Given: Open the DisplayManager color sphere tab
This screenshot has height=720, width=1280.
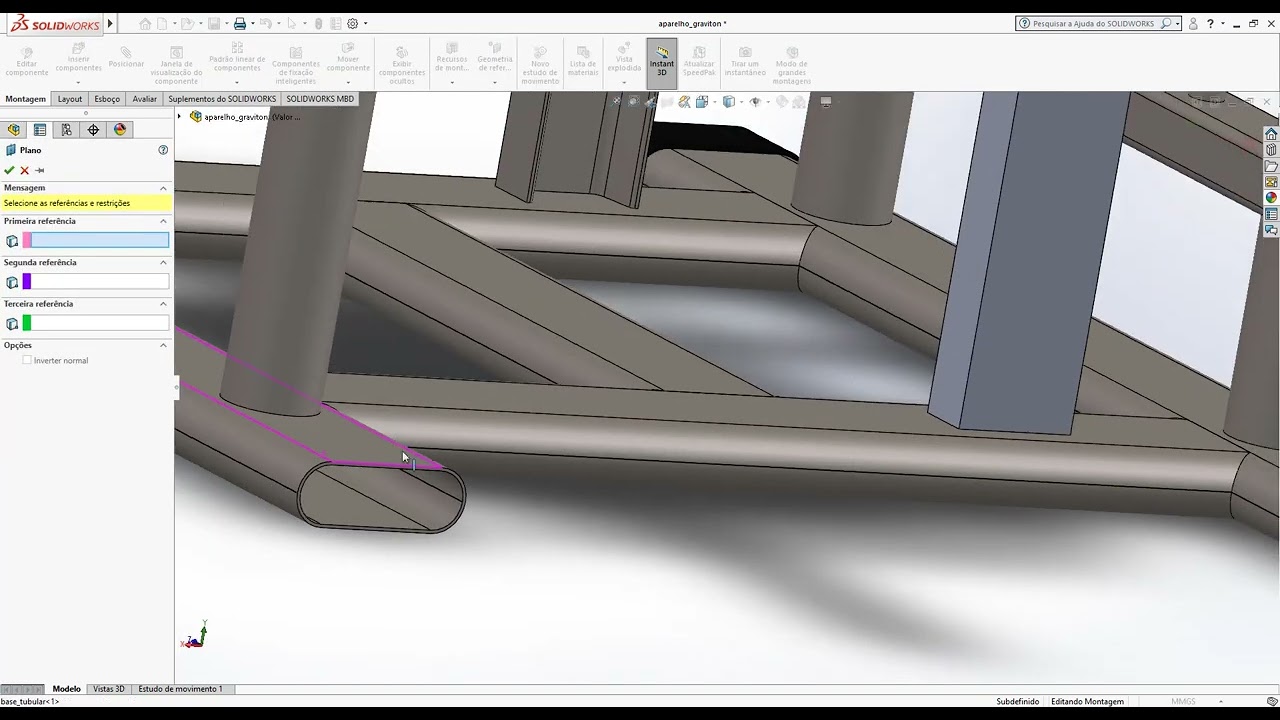Looking at the screenshot, I should (120, 130).
